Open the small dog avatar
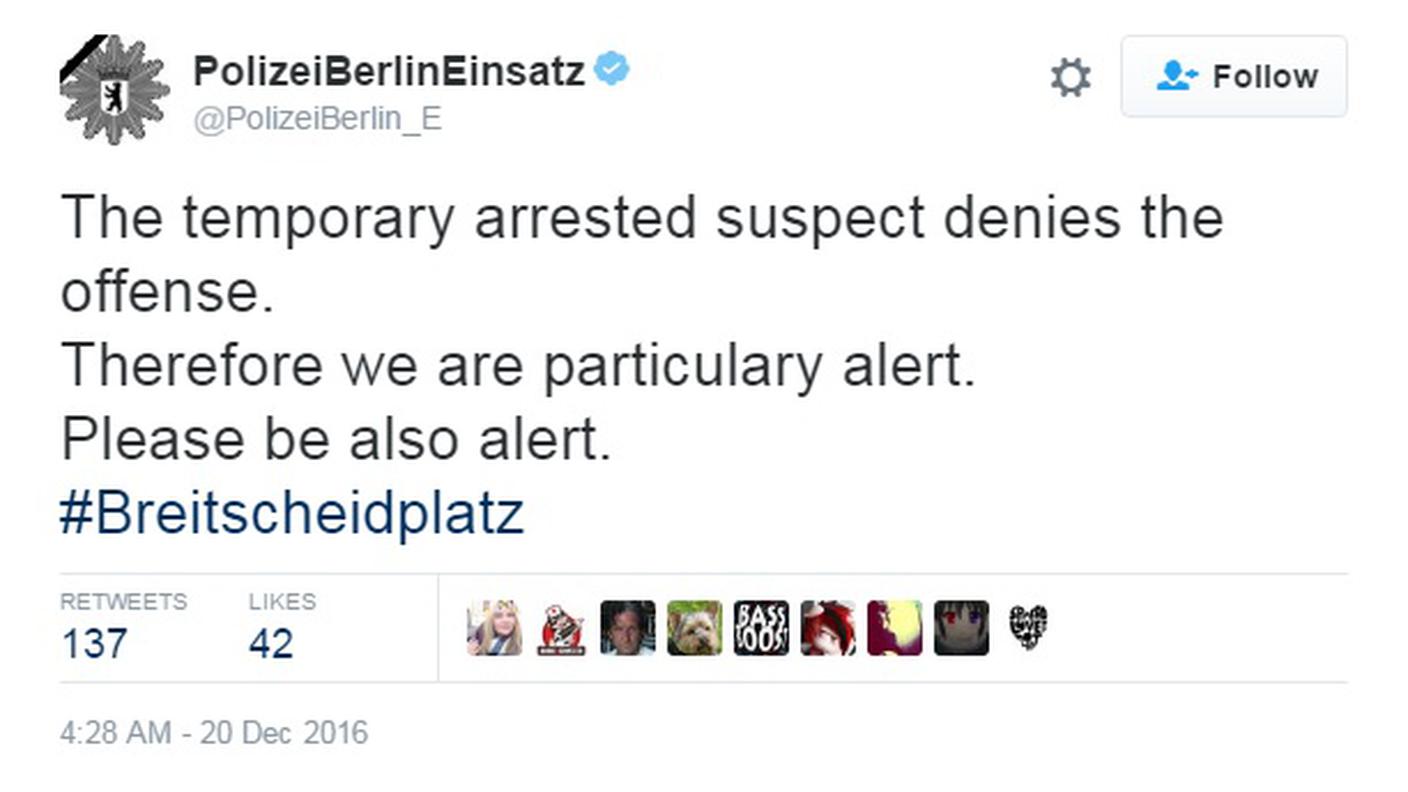 click(x=695, y=628)
